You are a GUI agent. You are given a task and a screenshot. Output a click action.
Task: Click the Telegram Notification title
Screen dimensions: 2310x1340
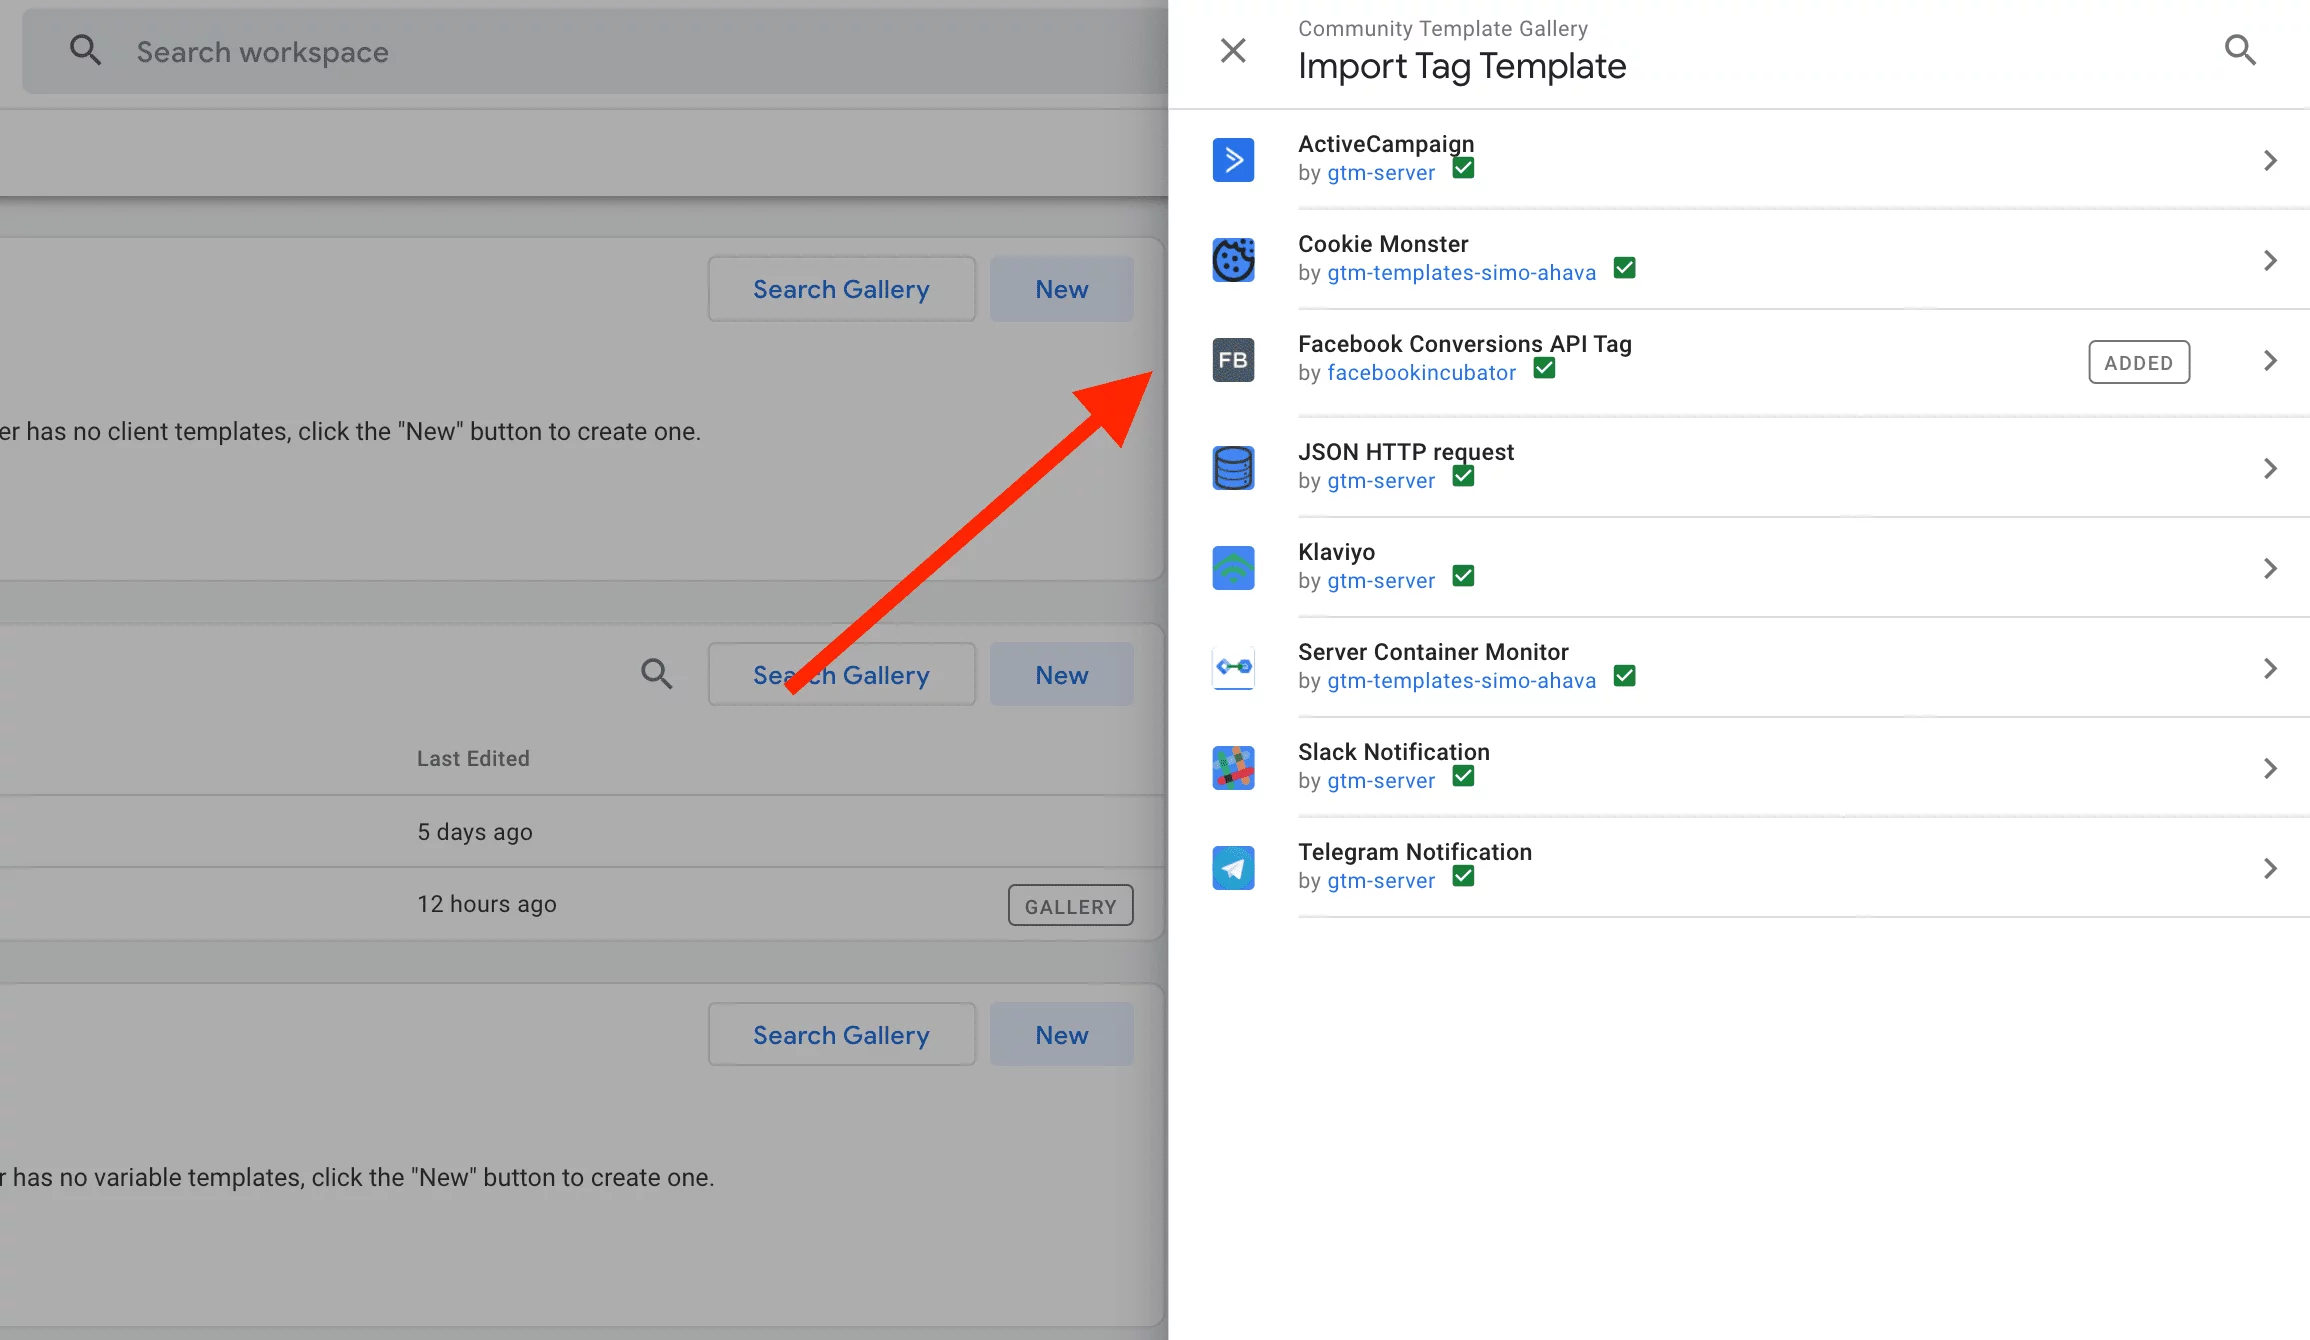pos(1415,852)
